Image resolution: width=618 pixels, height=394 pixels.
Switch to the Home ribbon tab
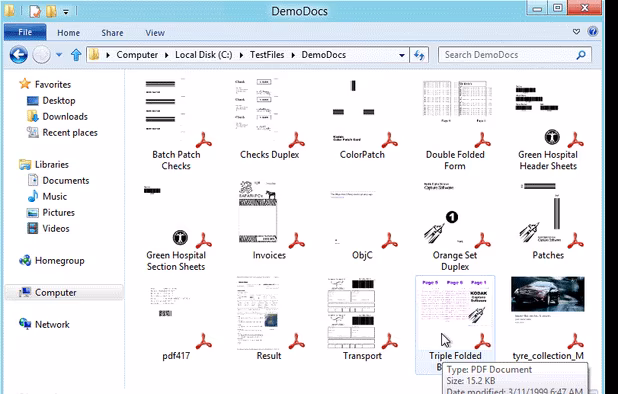pos(69,33)
